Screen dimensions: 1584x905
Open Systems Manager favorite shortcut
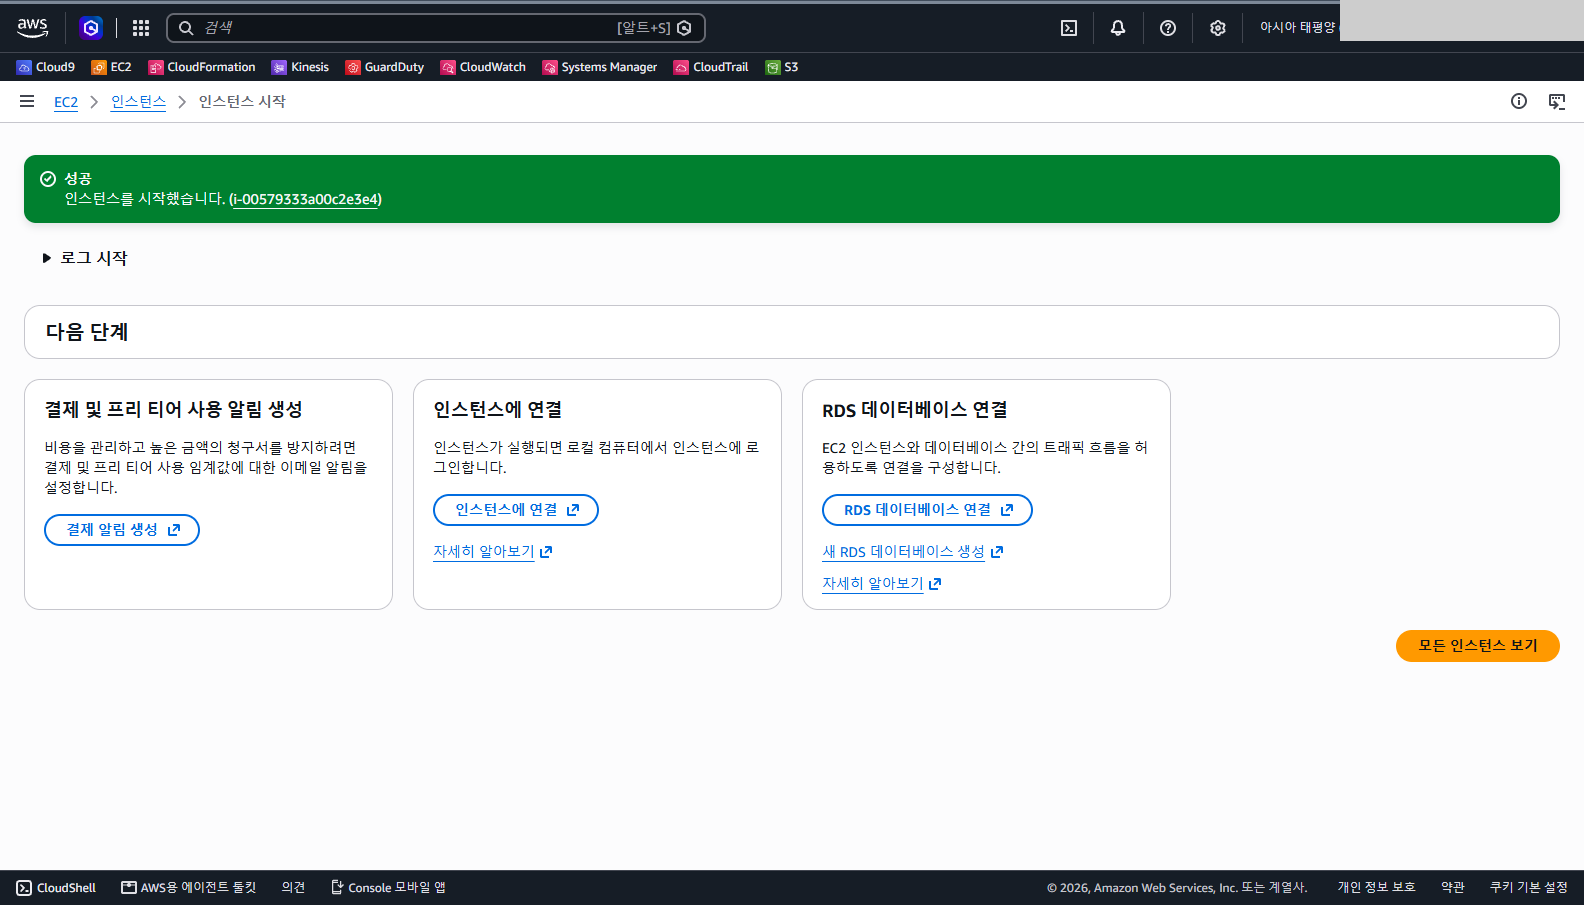click(600, 67)
